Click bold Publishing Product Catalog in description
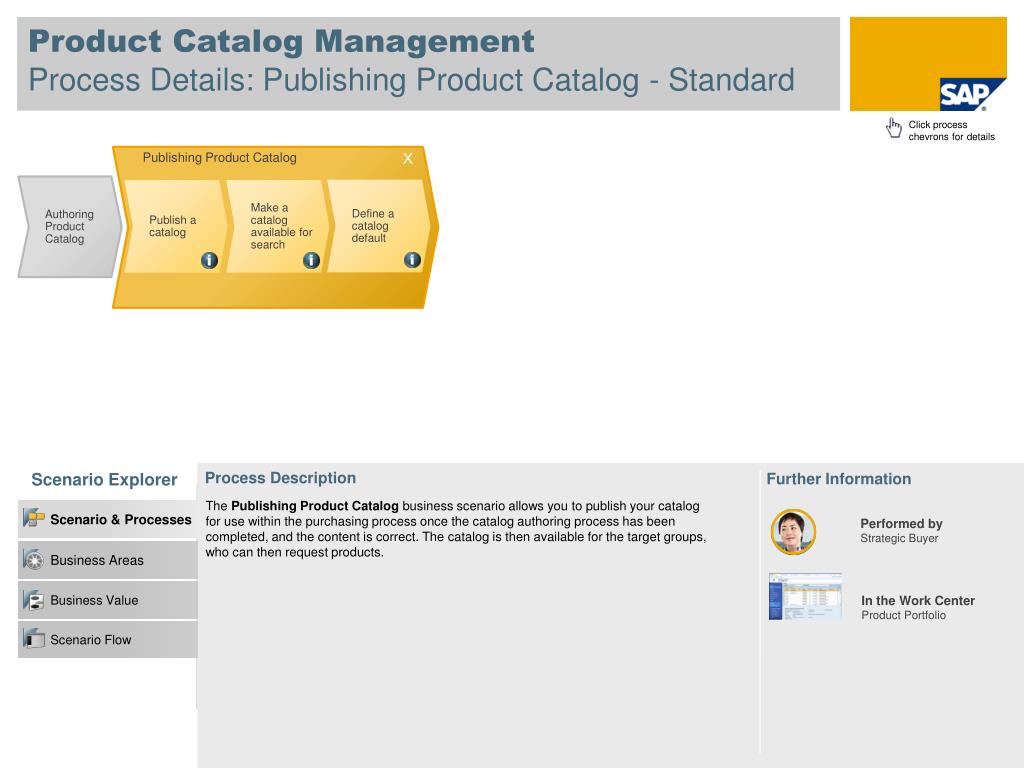This screenshot has width=1024, height=768. click(315, 505)
